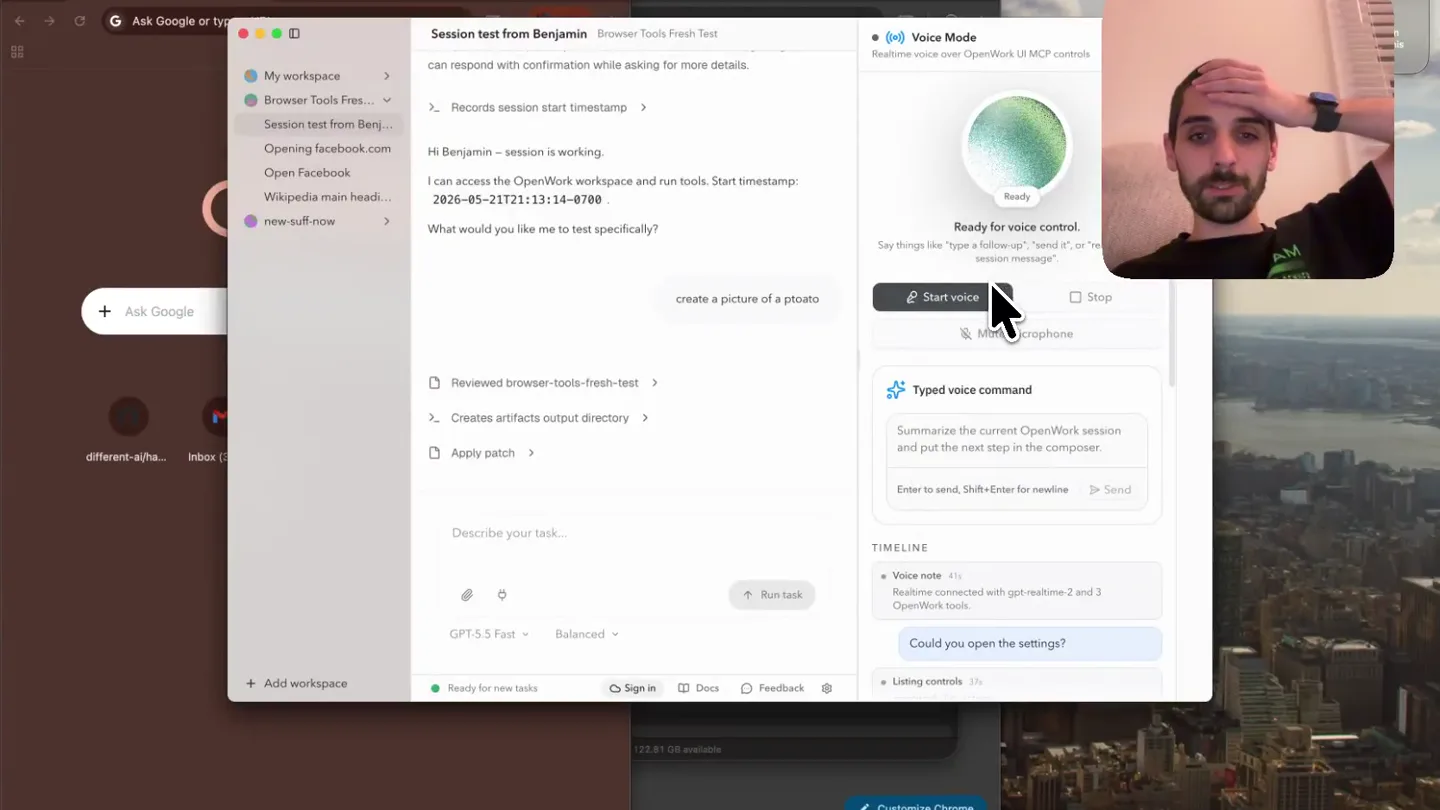
Task: Click the green voice orb
Action: click(1016, 145)
